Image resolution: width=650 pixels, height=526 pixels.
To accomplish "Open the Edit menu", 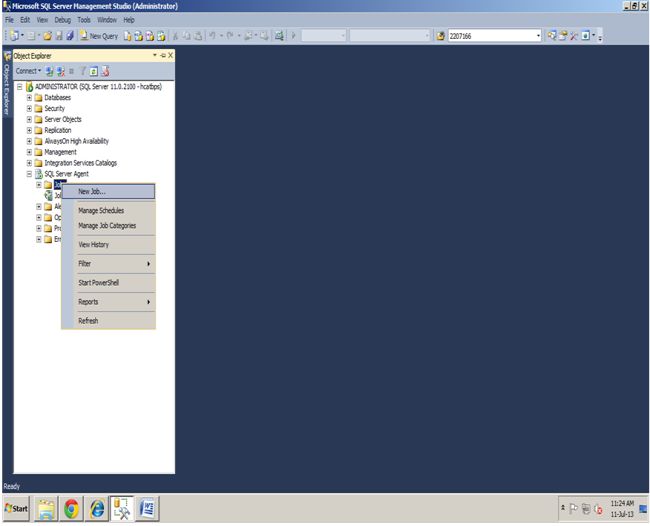I will click(25, 20).
